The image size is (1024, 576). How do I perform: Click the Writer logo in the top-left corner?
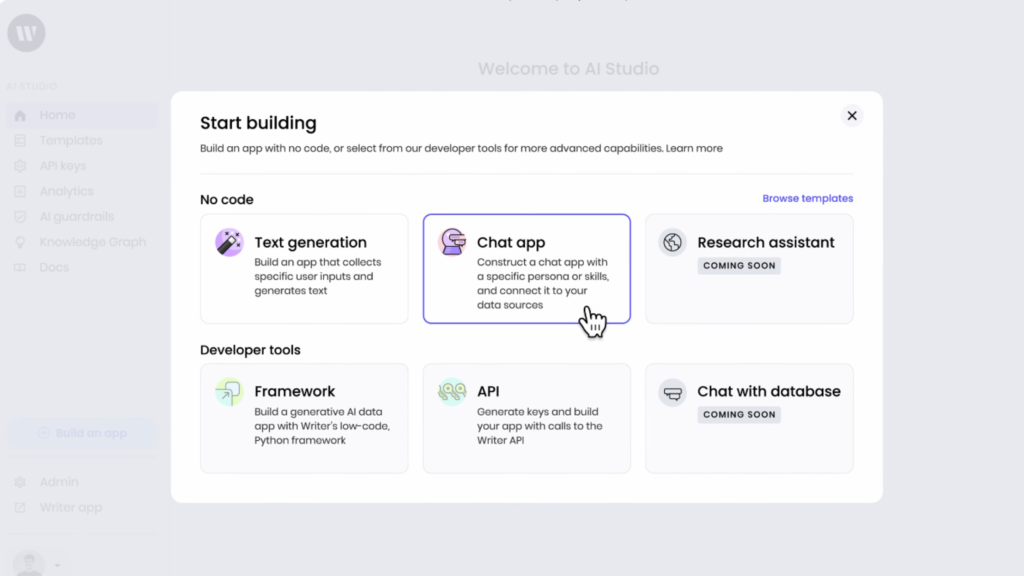click(x=25, y=32)
